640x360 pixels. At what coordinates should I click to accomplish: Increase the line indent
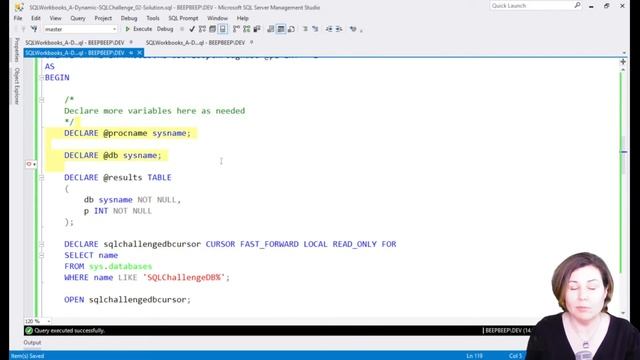pyautogui.click(x=339, y=29)
